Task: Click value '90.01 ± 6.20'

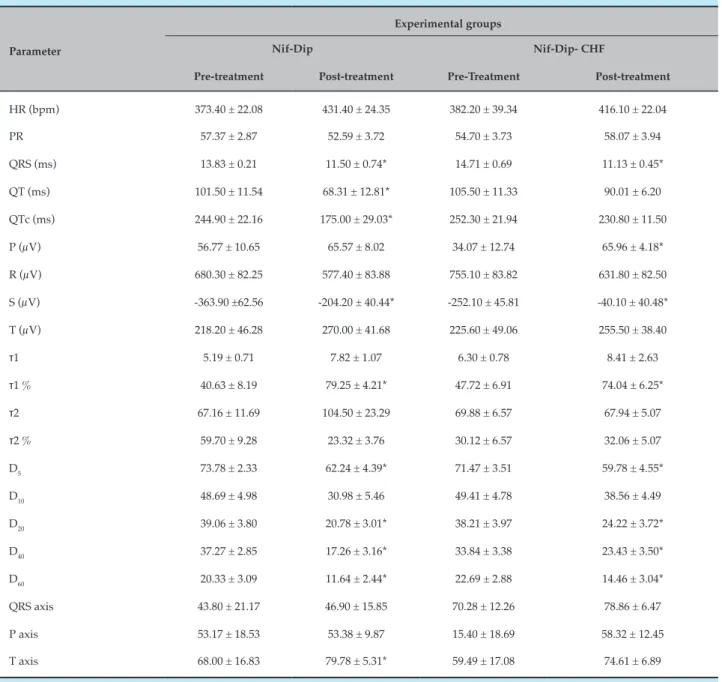Action: pyautogui.click(x=632, y=192)
